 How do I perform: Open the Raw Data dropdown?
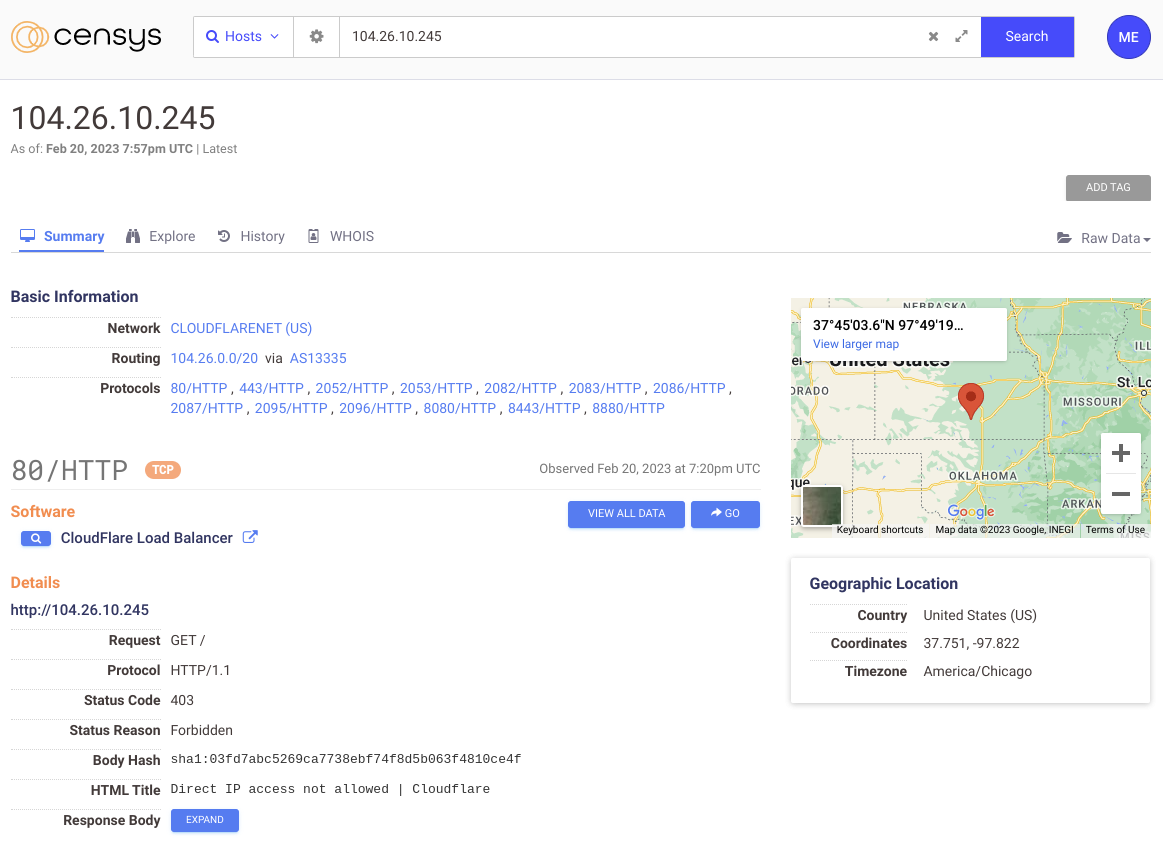click(1103, 238)
